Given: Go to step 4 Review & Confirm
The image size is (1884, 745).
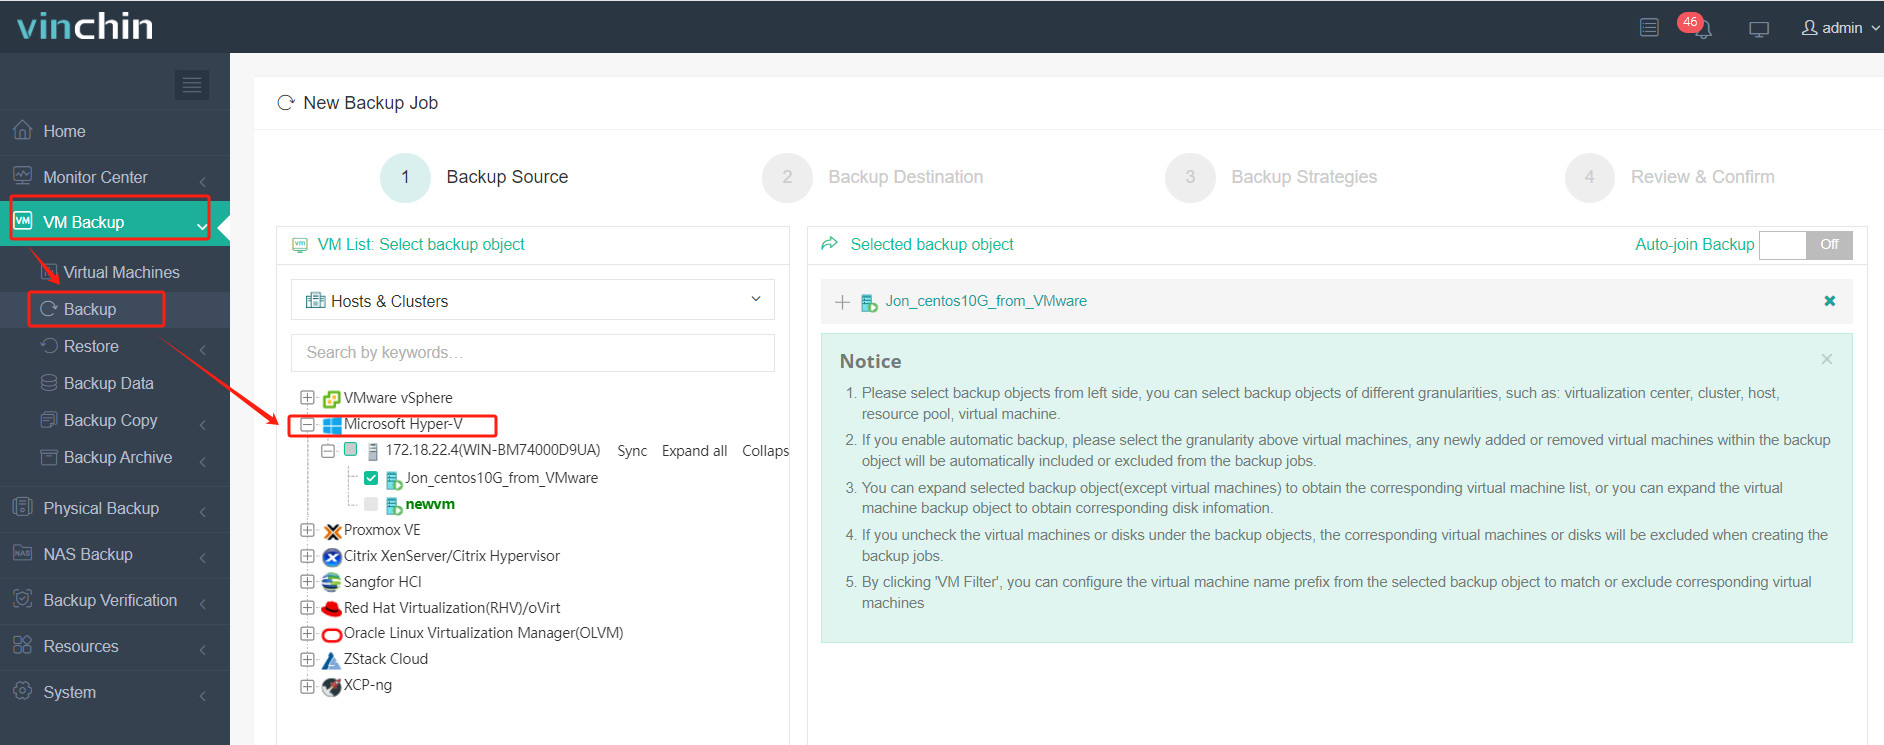Looking at the screenshot, I should click(x=1670, y=177).
